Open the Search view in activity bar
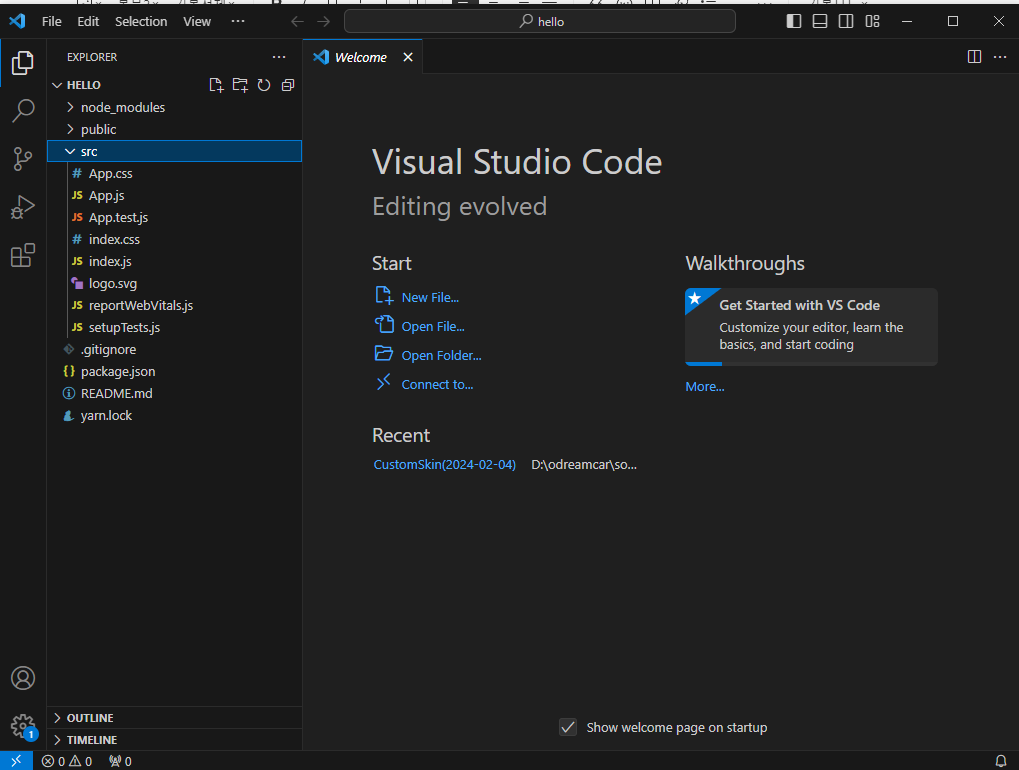The height and width of the screenshot is (770, 1019). [23, 110]
